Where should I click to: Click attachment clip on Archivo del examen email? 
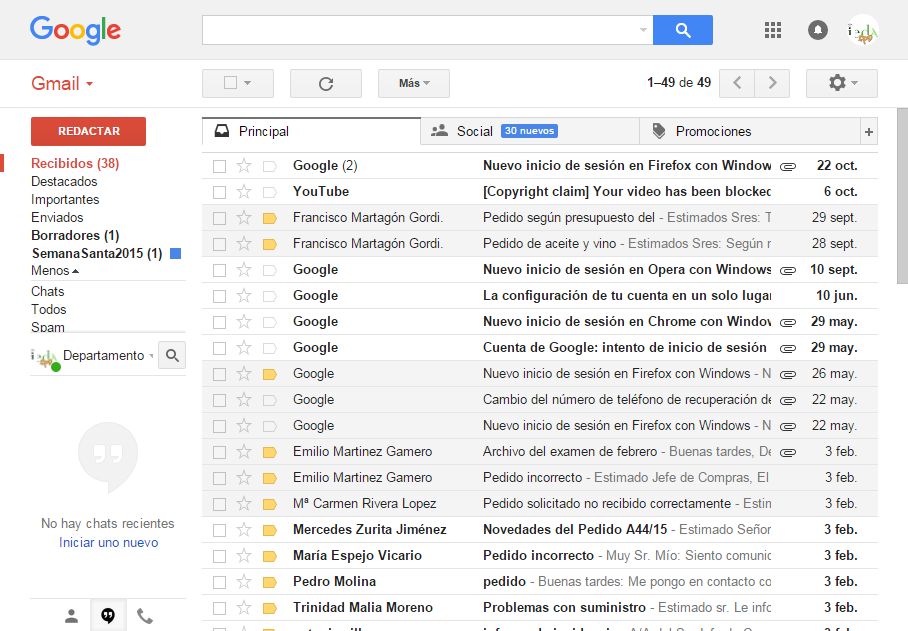788,453
